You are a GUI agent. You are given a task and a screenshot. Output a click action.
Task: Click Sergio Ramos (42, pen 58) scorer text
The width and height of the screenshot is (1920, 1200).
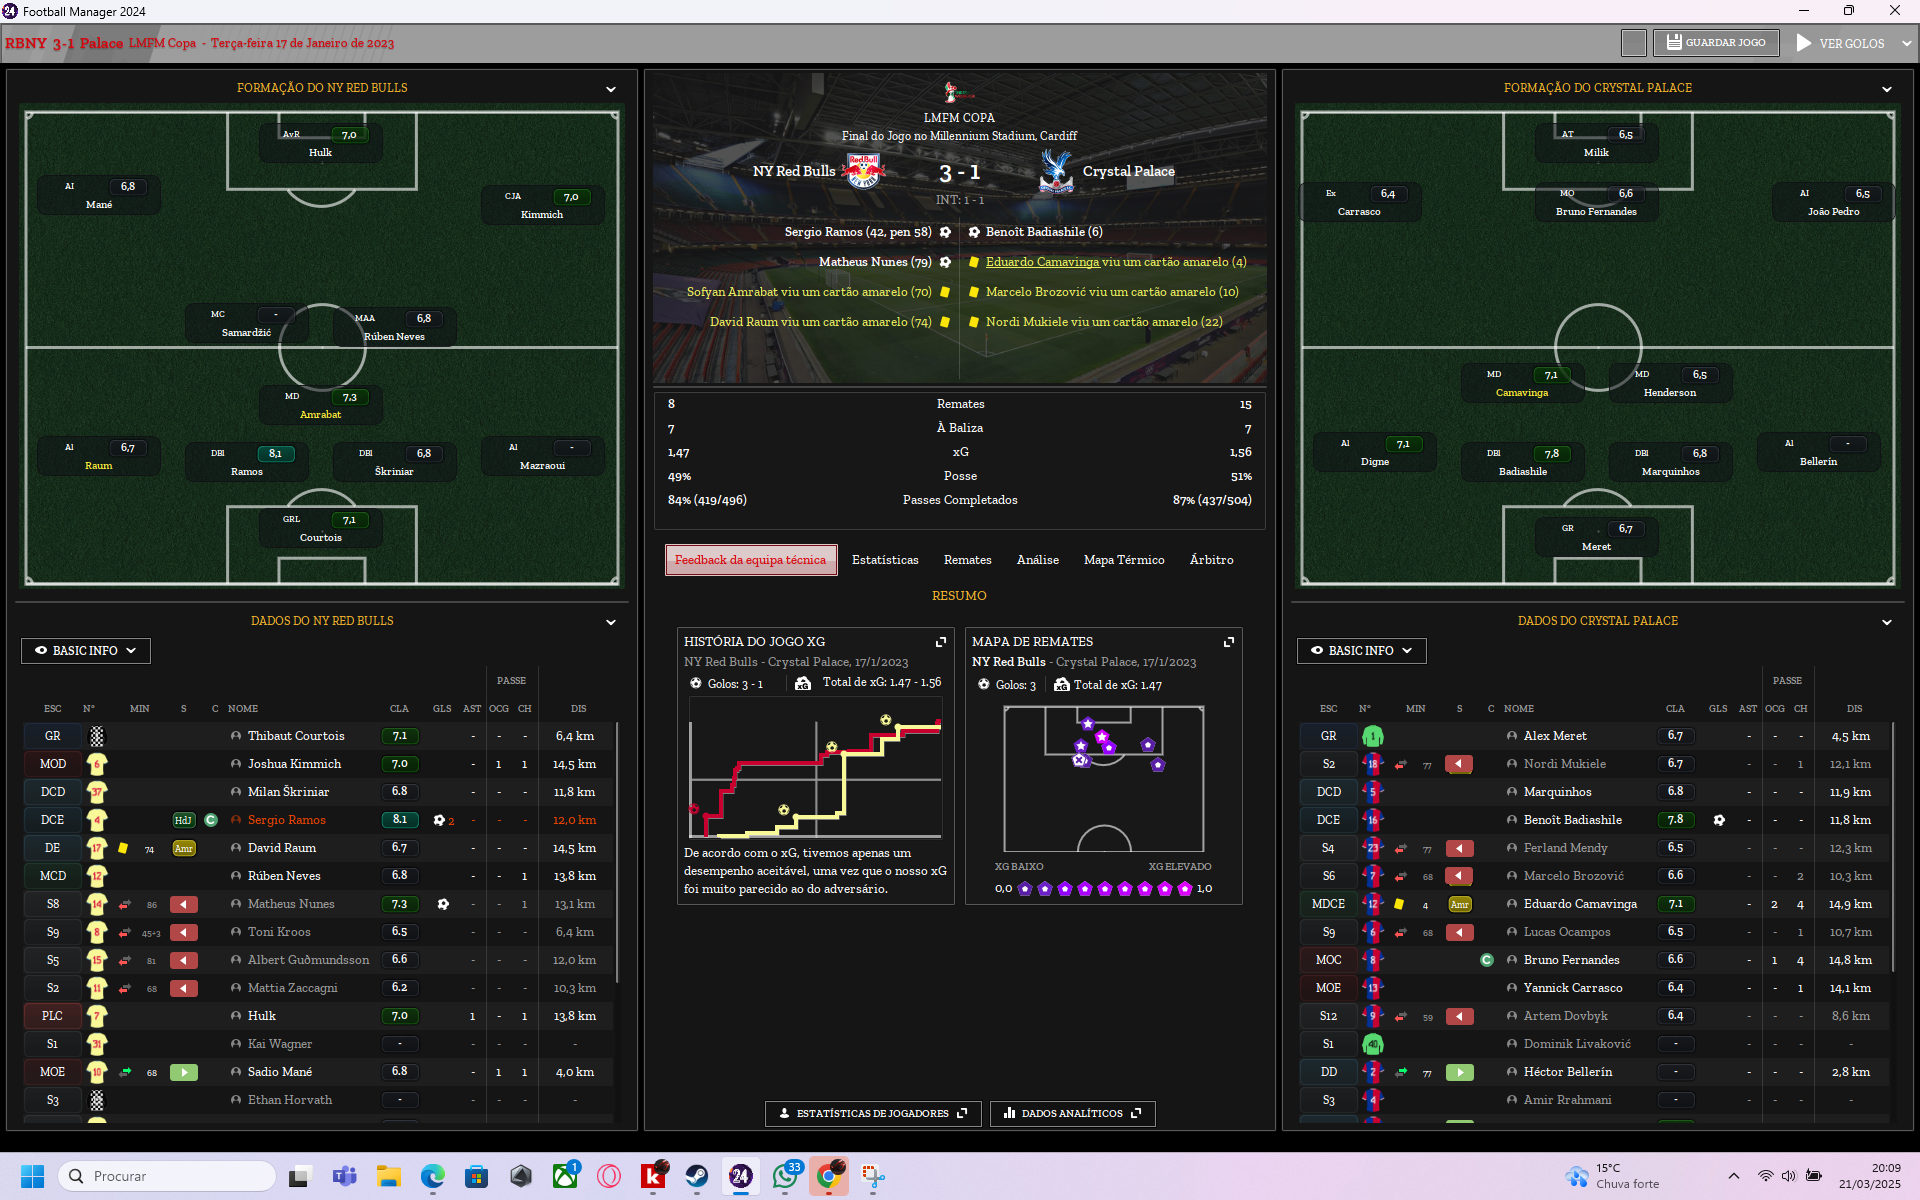click(858, 232)
